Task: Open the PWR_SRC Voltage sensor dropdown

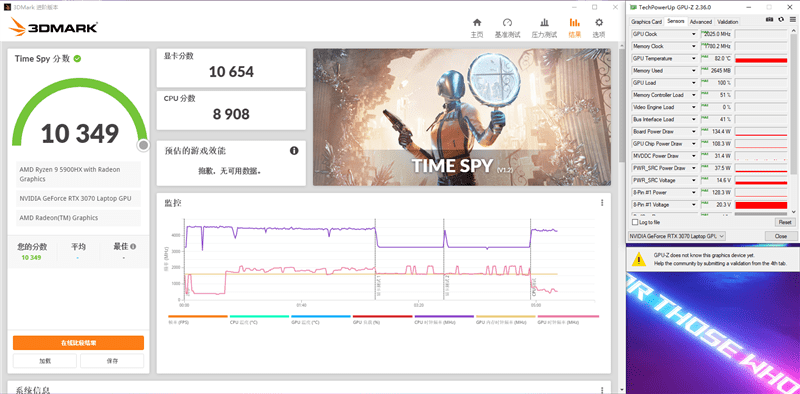Action: 694,181
